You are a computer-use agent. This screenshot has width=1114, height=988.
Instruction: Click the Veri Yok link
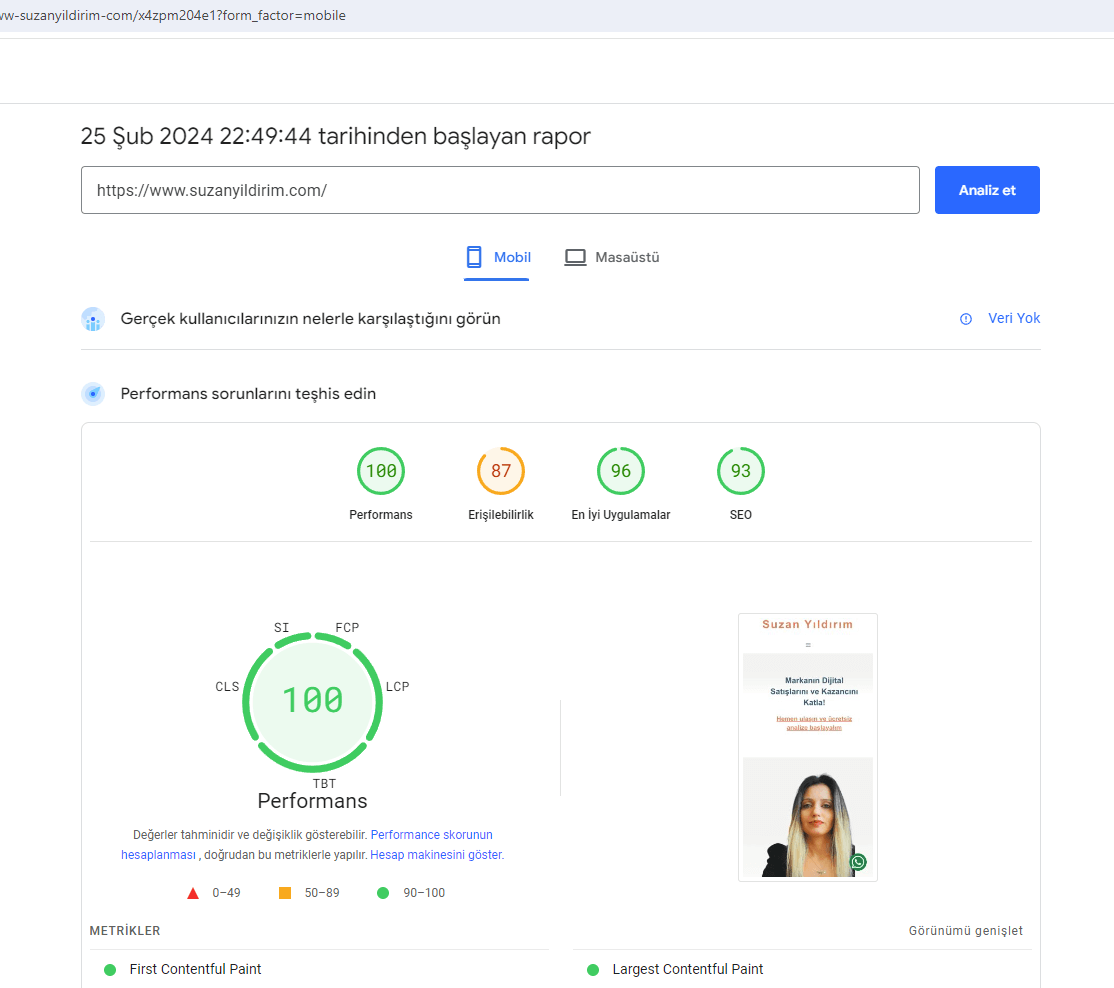[1014, 318]
